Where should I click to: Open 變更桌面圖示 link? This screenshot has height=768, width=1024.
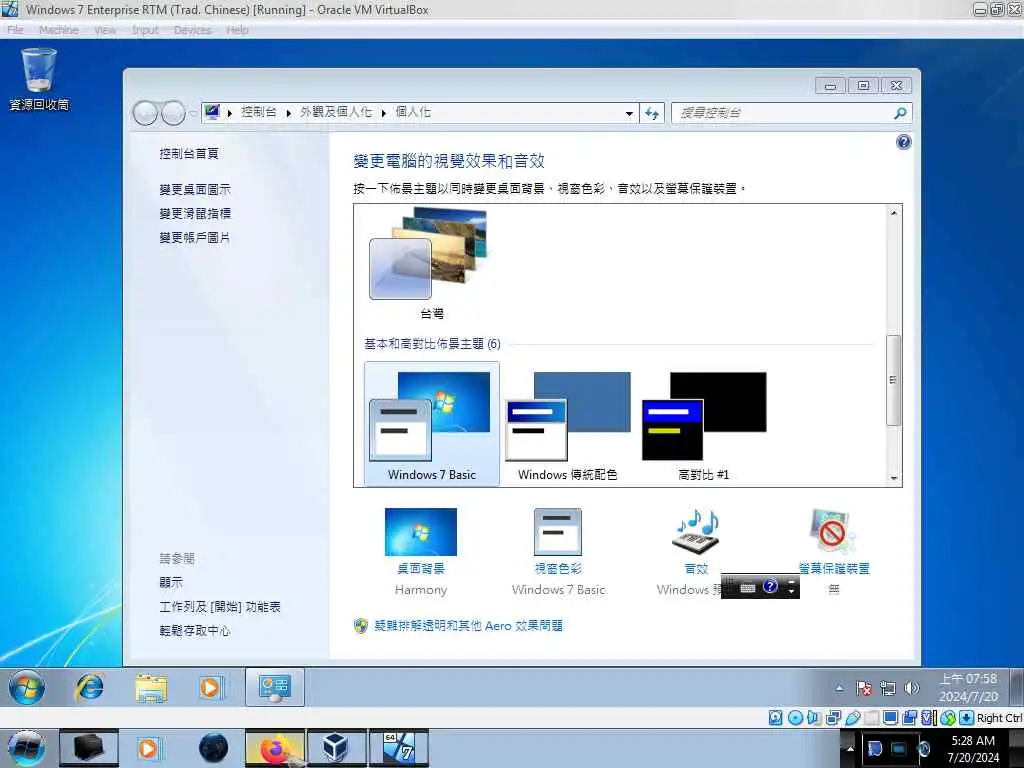[195, 189]
